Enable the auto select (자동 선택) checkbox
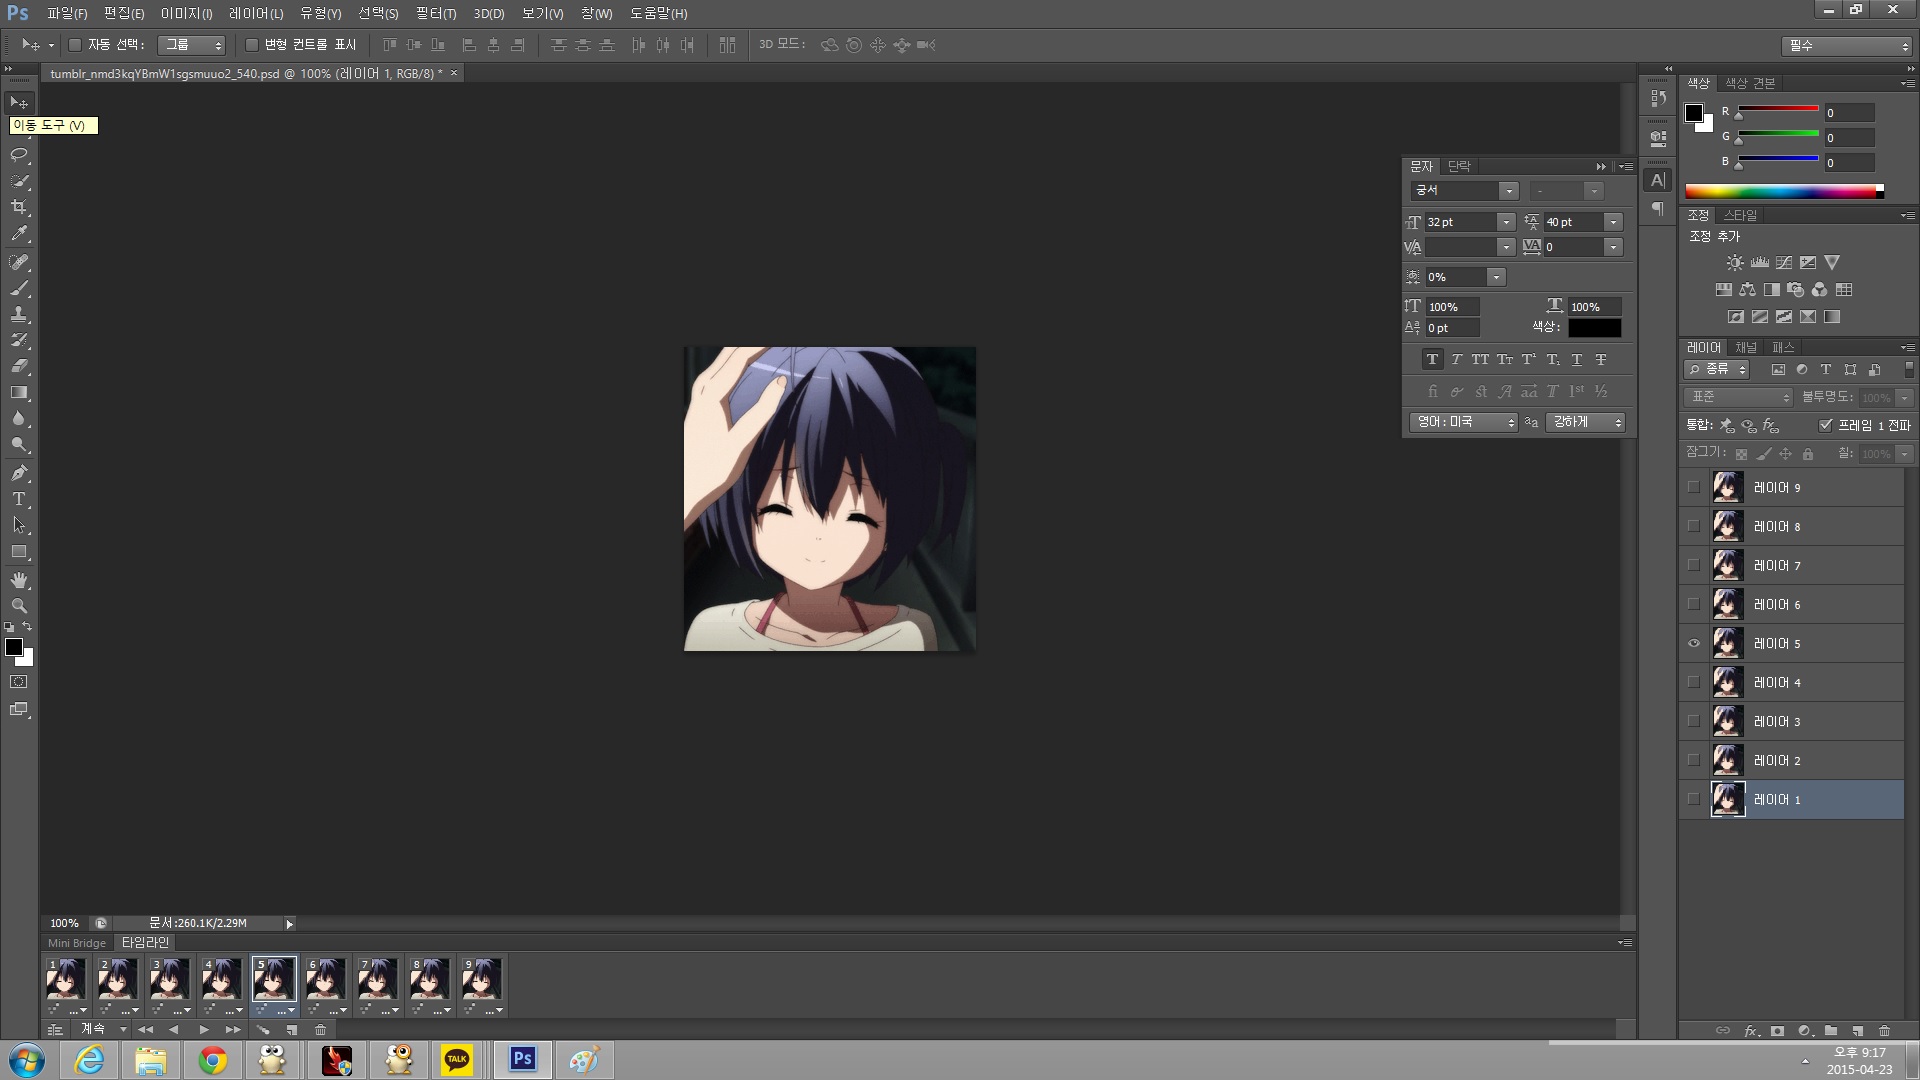 coord(75,45)
